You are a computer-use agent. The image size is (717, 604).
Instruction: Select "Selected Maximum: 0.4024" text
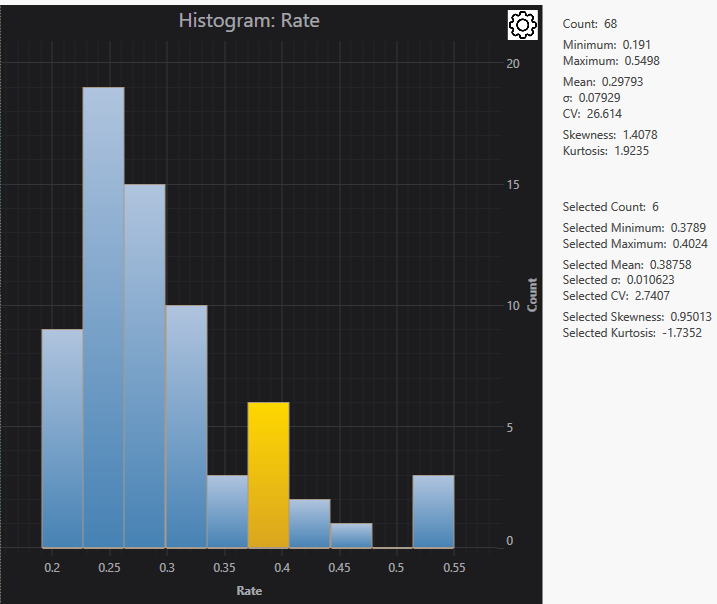point(635,244)
